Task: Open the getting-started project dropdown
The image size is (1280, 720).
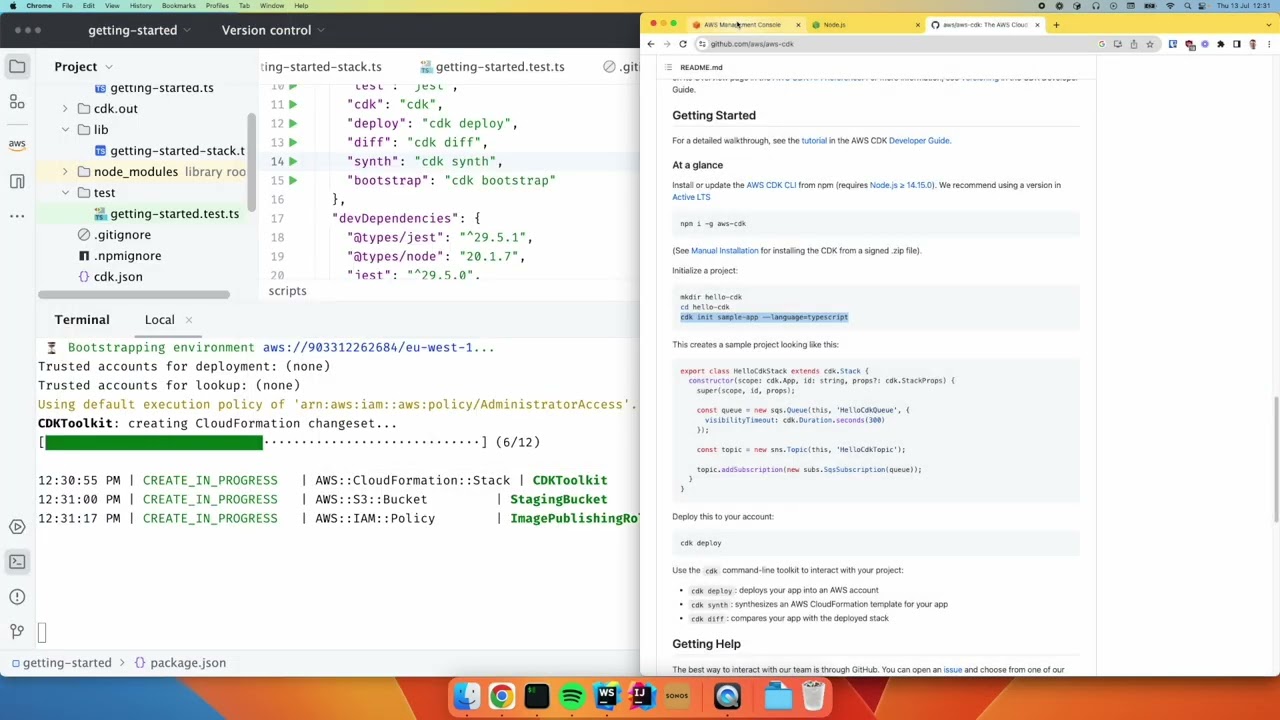Action: tap(139, 30)
